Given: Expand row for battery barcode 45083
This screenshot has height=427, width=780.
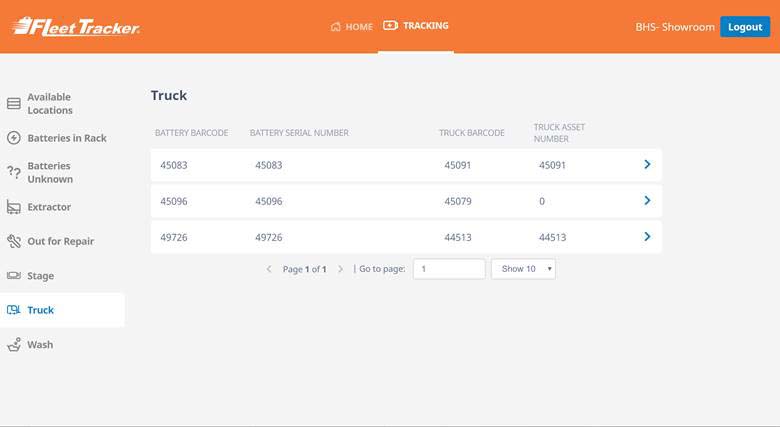Looking at the screenshot, I should (647, 165).
